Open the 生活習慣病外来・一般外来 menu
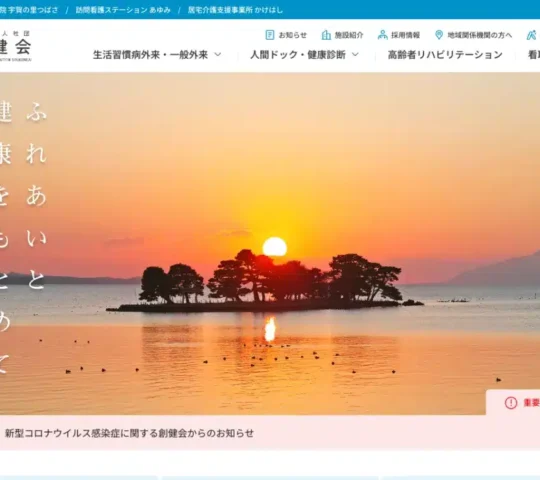 pos(150,54)
